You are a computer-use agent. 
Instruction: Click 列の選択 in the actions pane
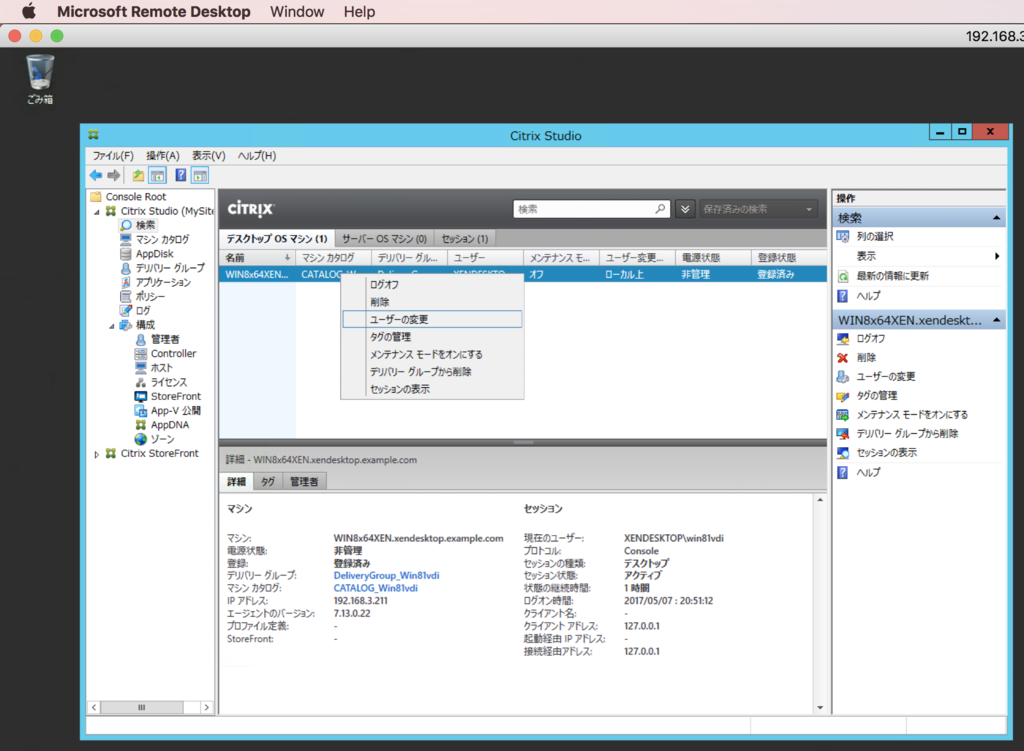(874, 236)
